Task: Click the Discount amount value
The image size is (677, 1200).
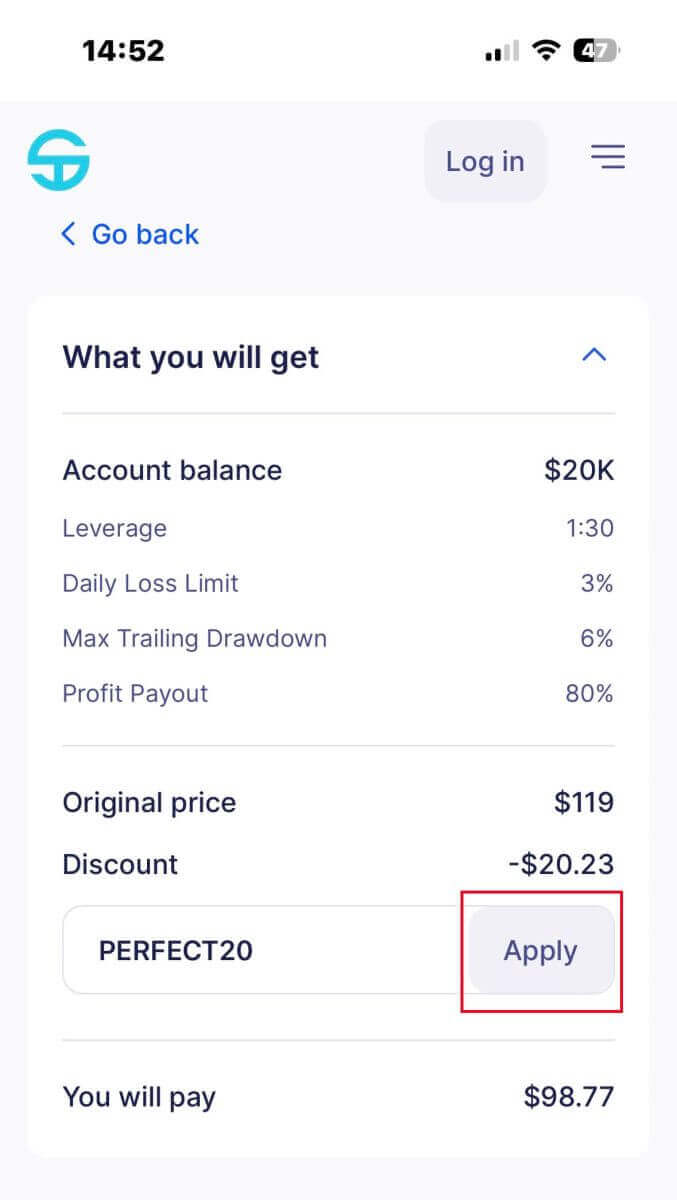Action: [x=560, y=863]
